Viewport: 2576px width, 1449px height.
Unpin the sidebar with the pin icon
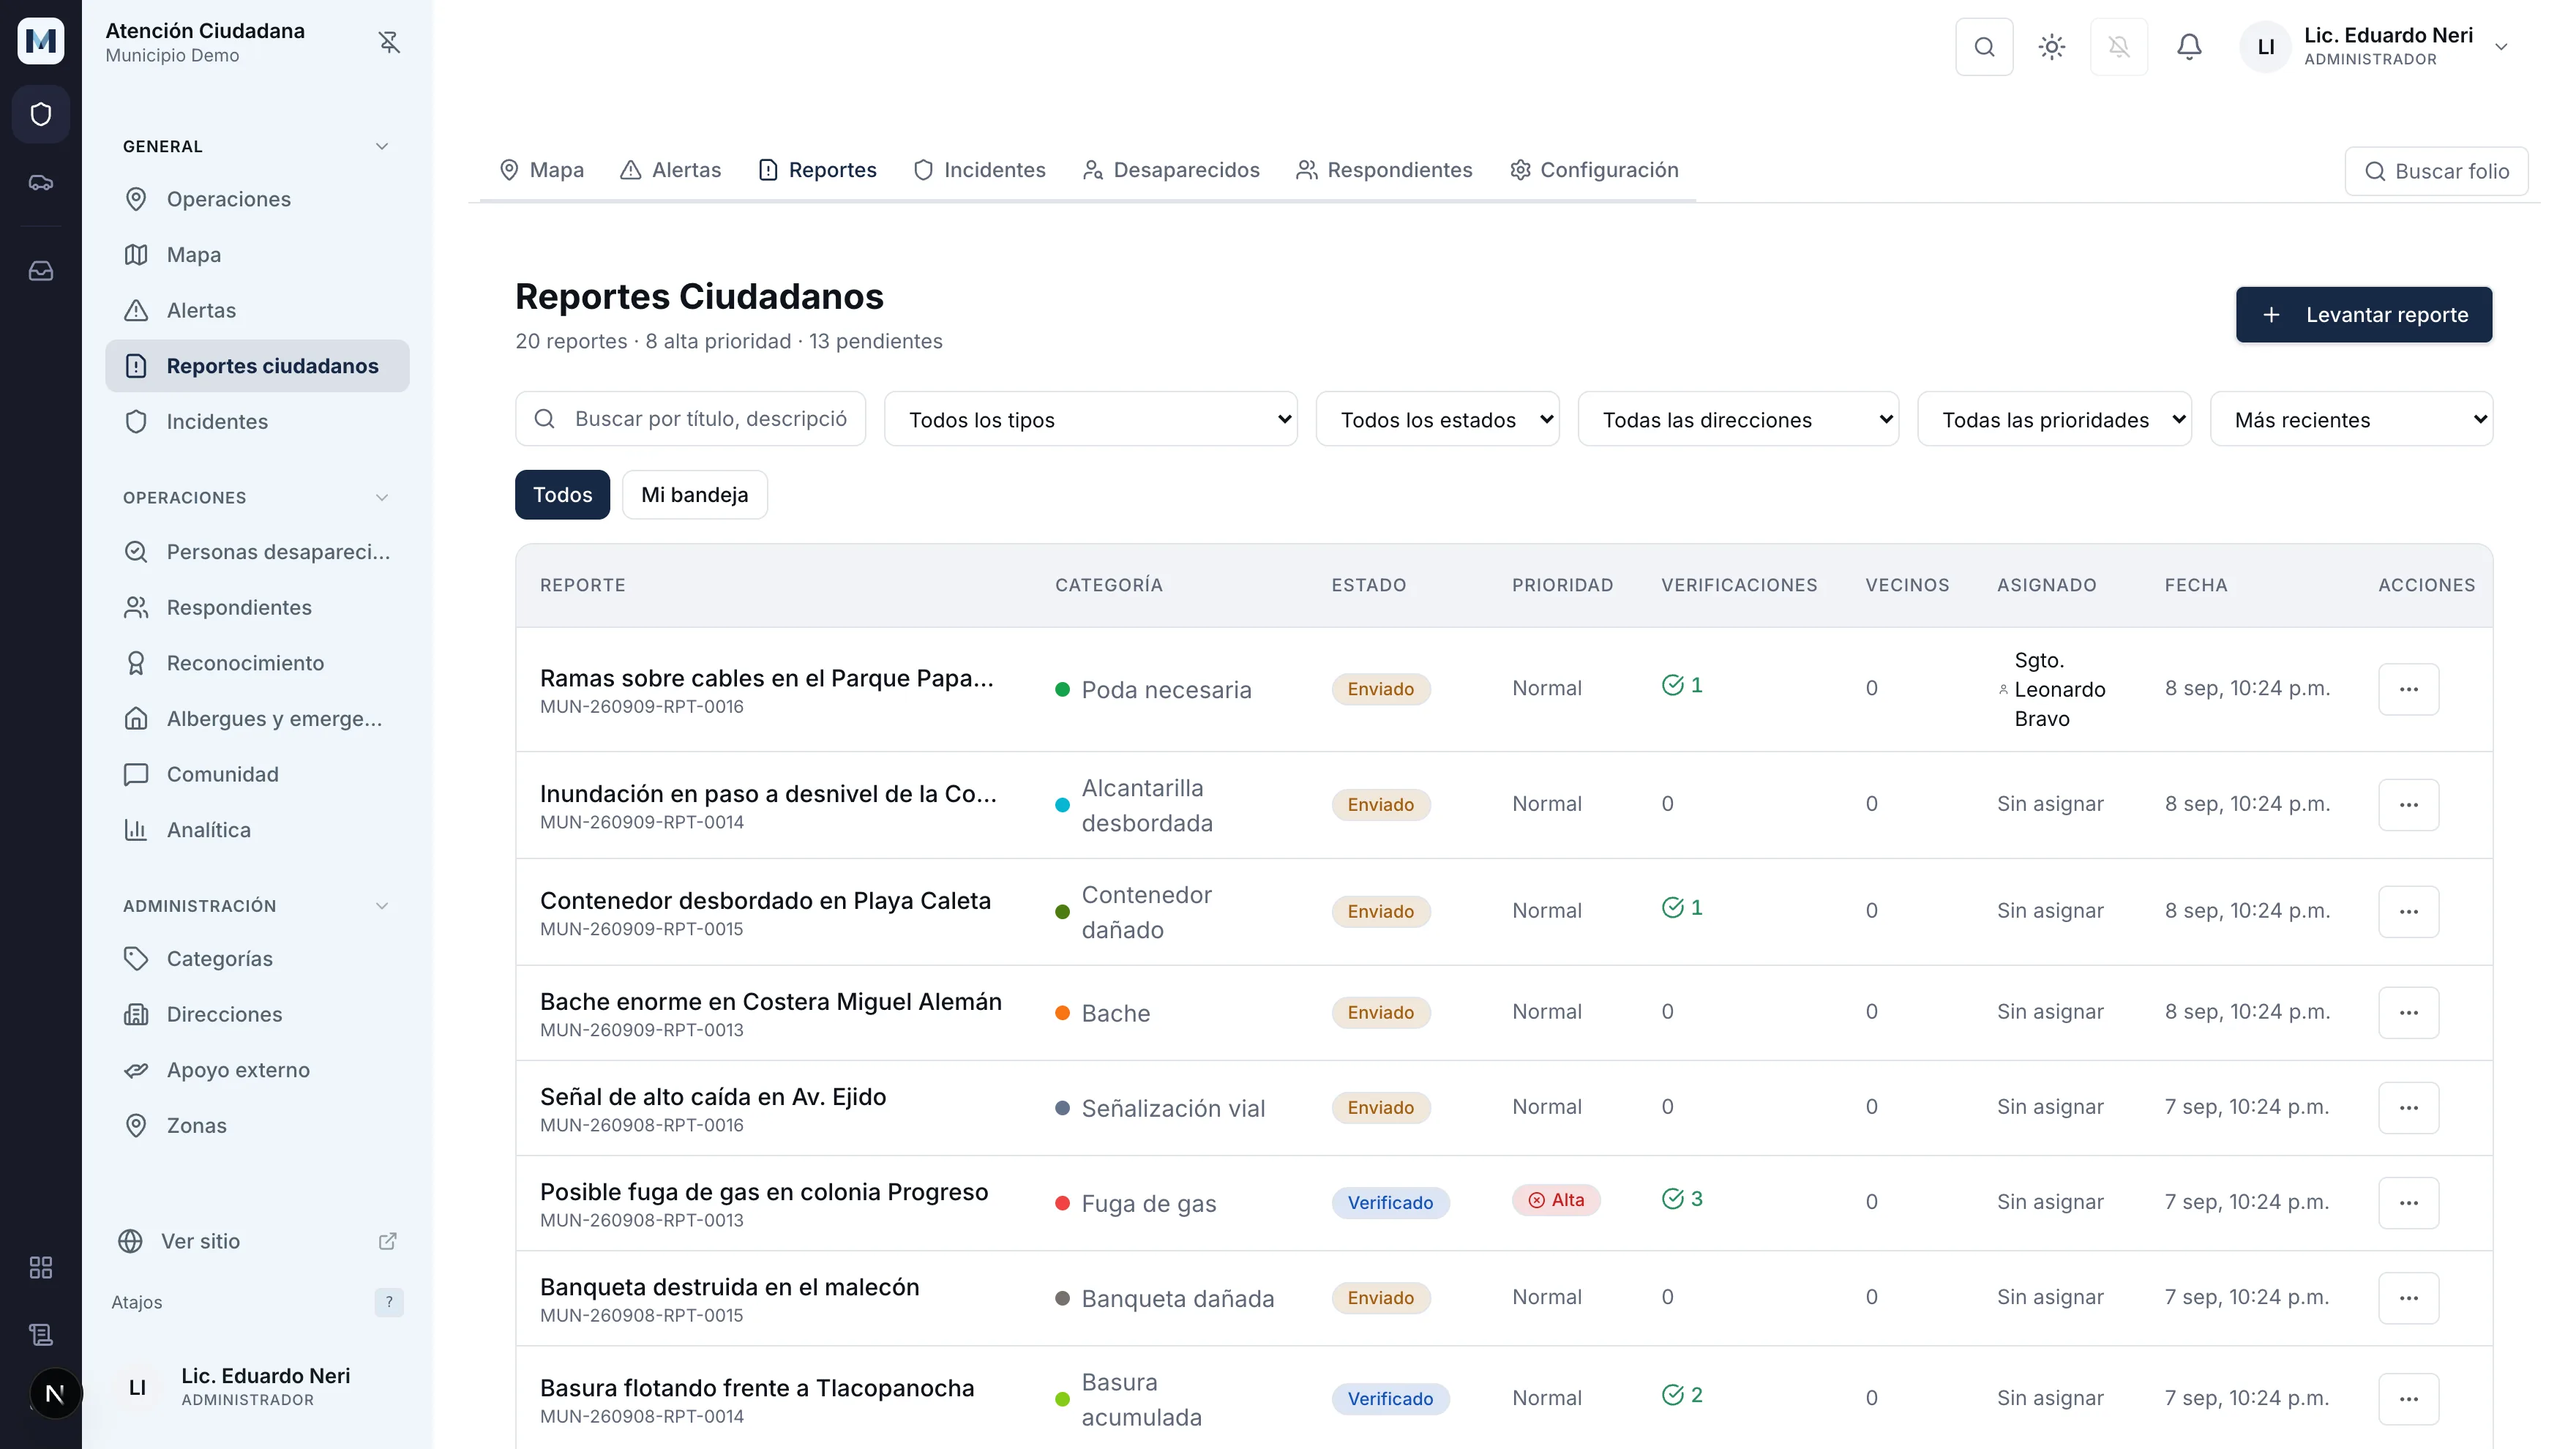(389, 42)
